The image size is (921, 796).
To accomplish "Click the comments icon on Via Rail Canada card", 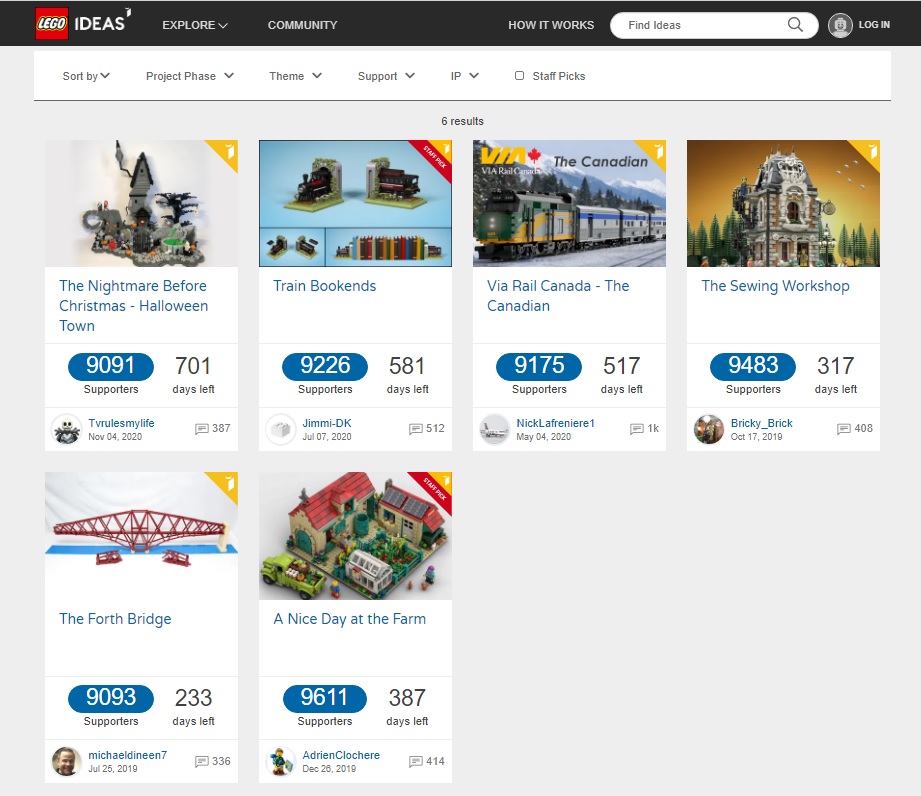I will pyautogui.click(x=637, y=429).
